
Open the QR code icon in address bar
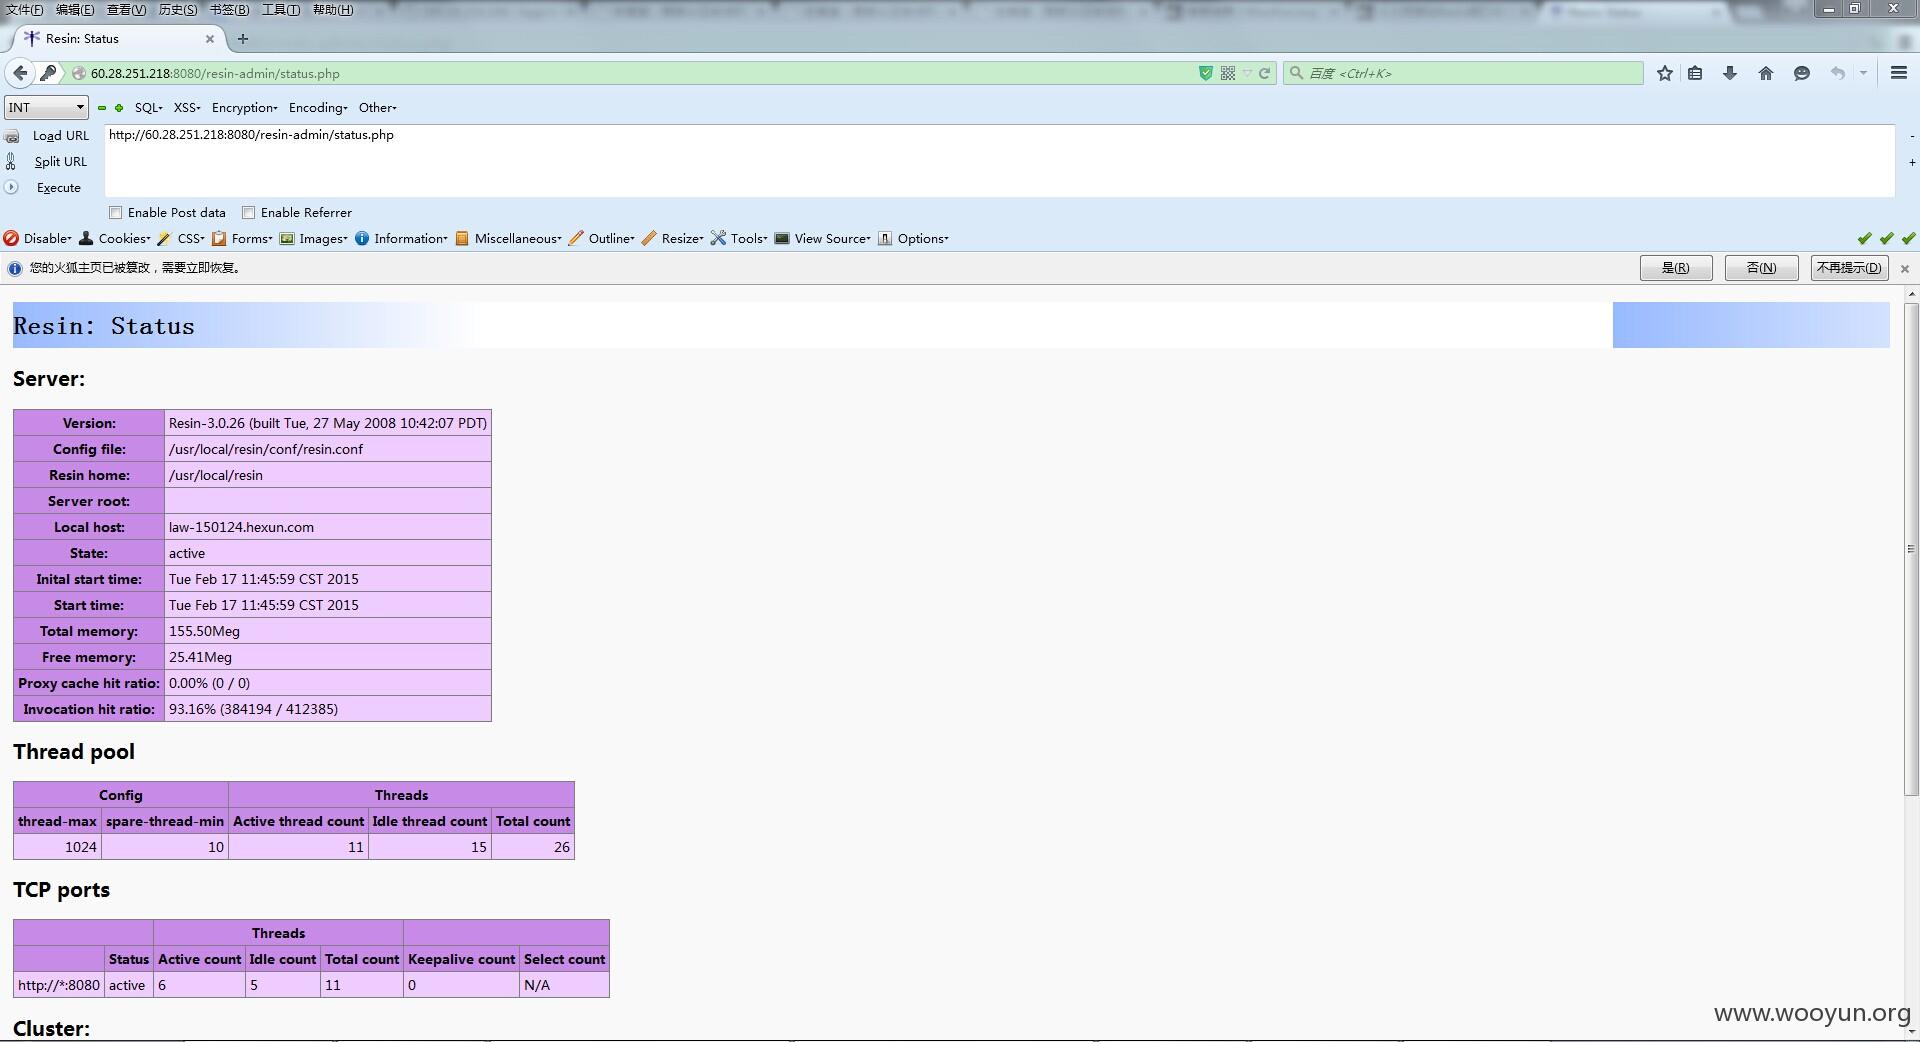pos(1228,73)
